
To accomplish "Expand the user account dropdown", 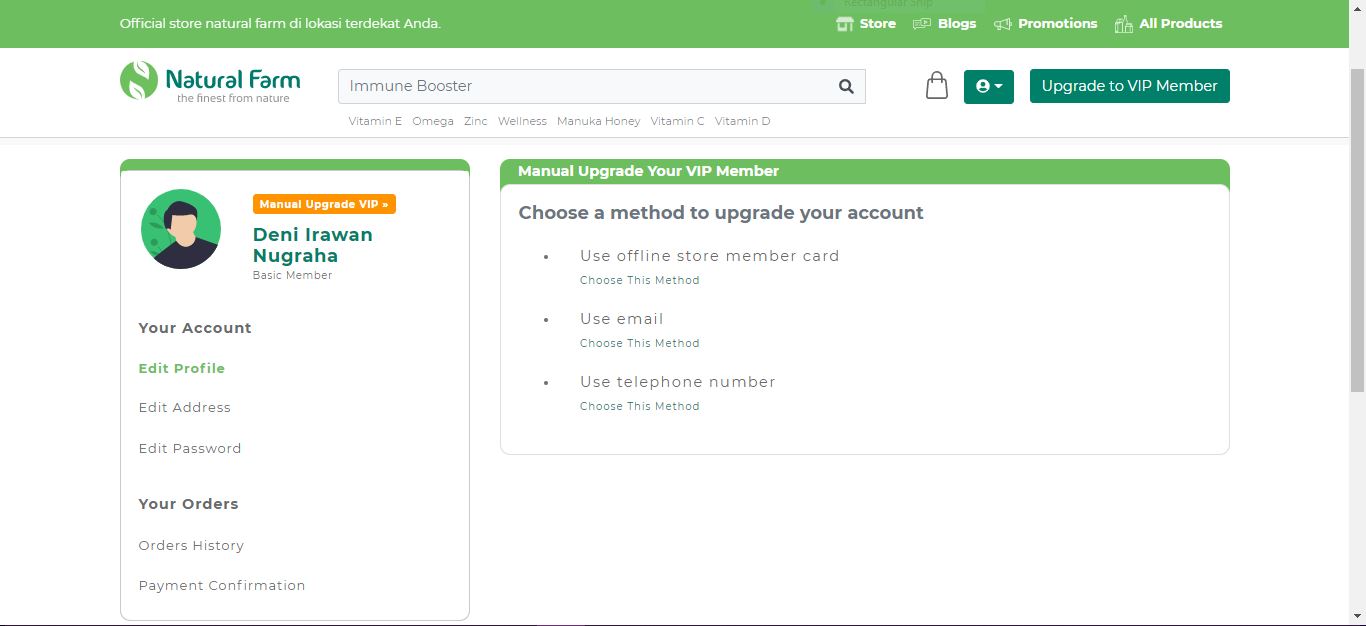I will coord(988,86).
